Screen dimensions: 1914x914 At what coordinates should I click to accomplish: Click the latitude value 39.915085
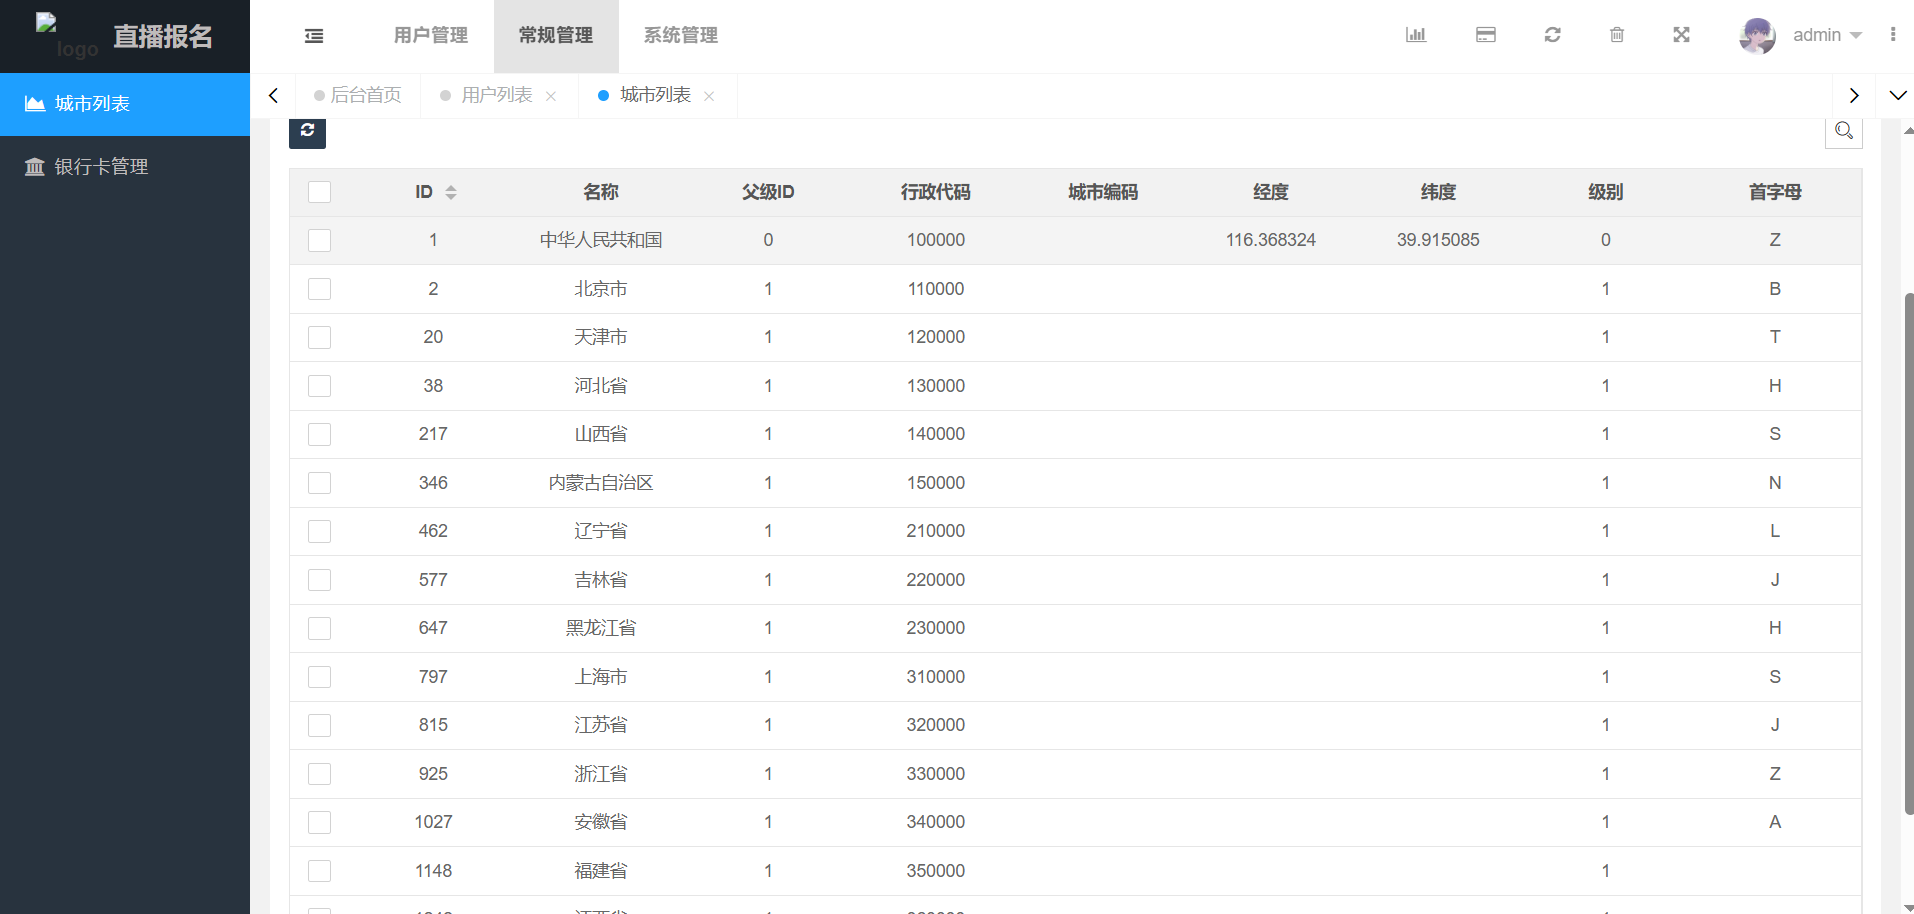1438,240
